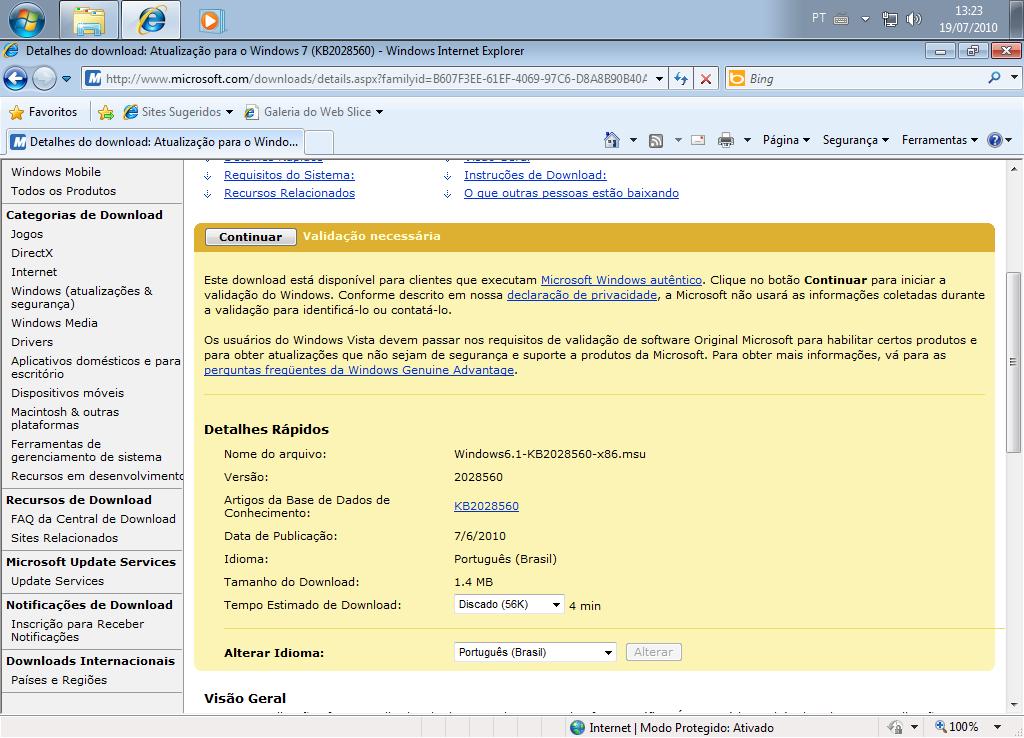Open Galeria do Web Slice item
The image size is (1024, 738).
tap(313, 112)
